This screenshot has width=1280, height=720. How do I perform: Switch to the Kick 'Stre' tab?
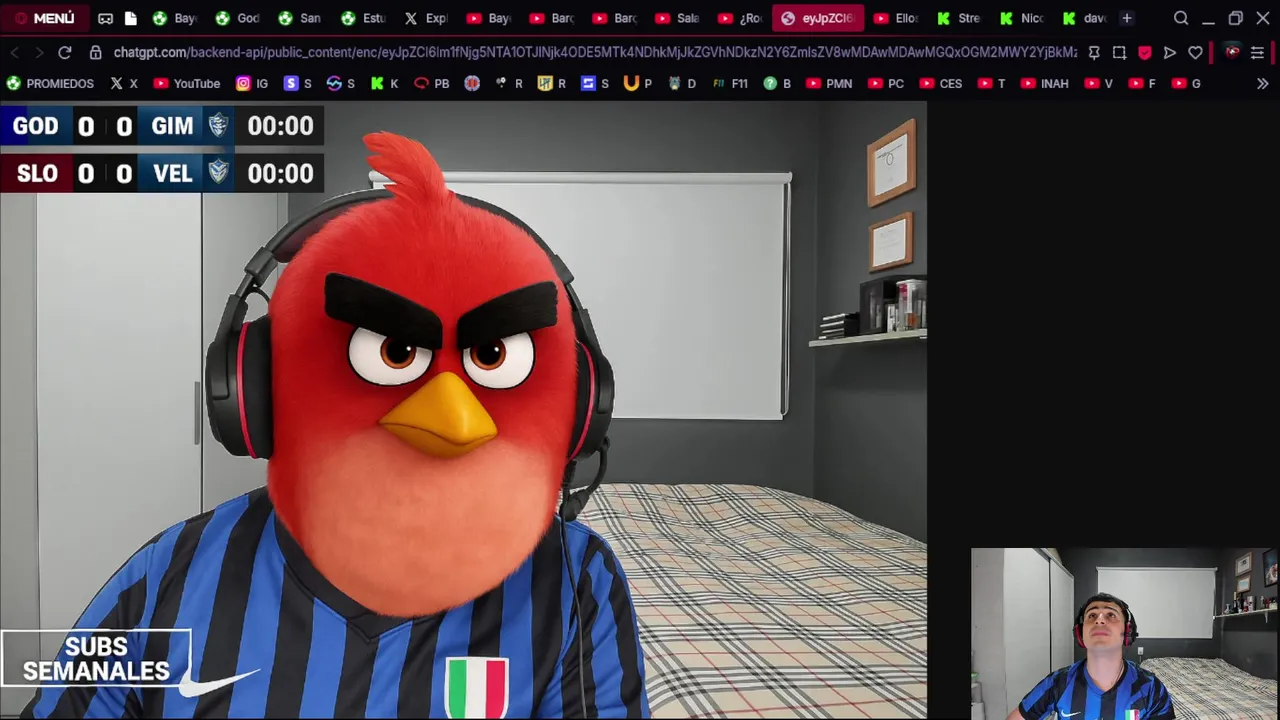click(959, 18)
